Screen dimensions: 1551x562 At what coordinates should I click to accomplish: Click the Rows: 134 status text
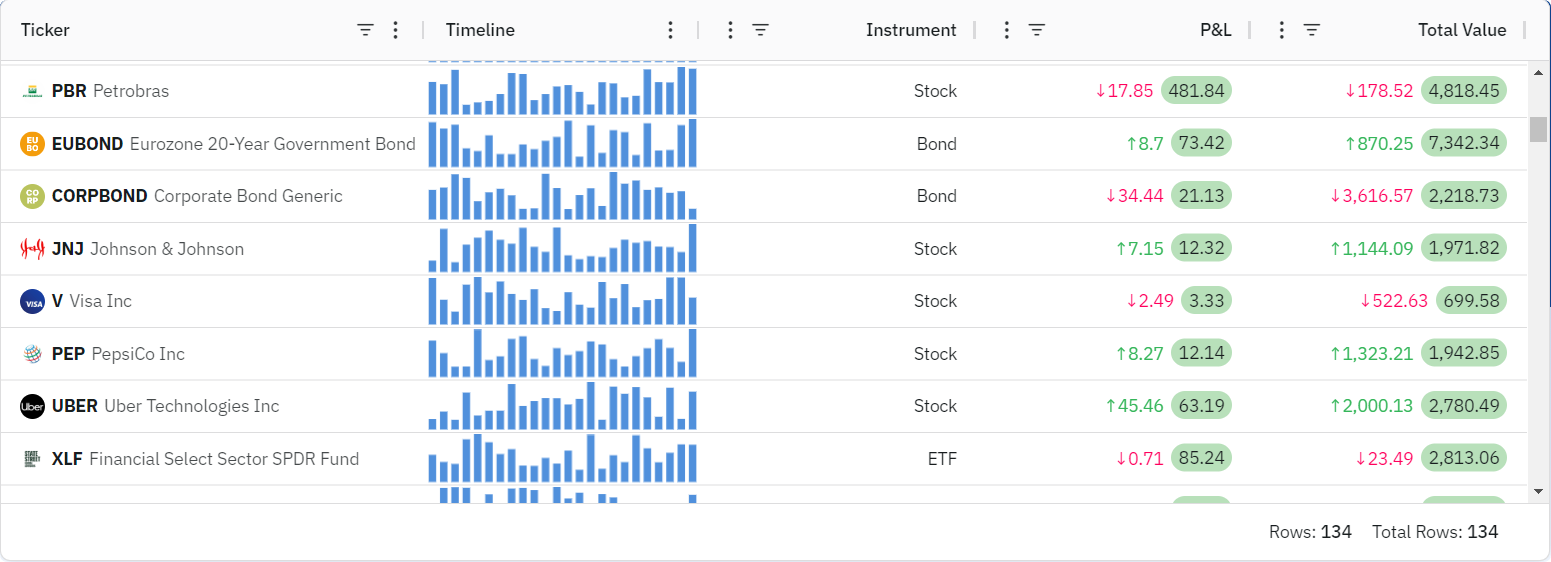1310,532
